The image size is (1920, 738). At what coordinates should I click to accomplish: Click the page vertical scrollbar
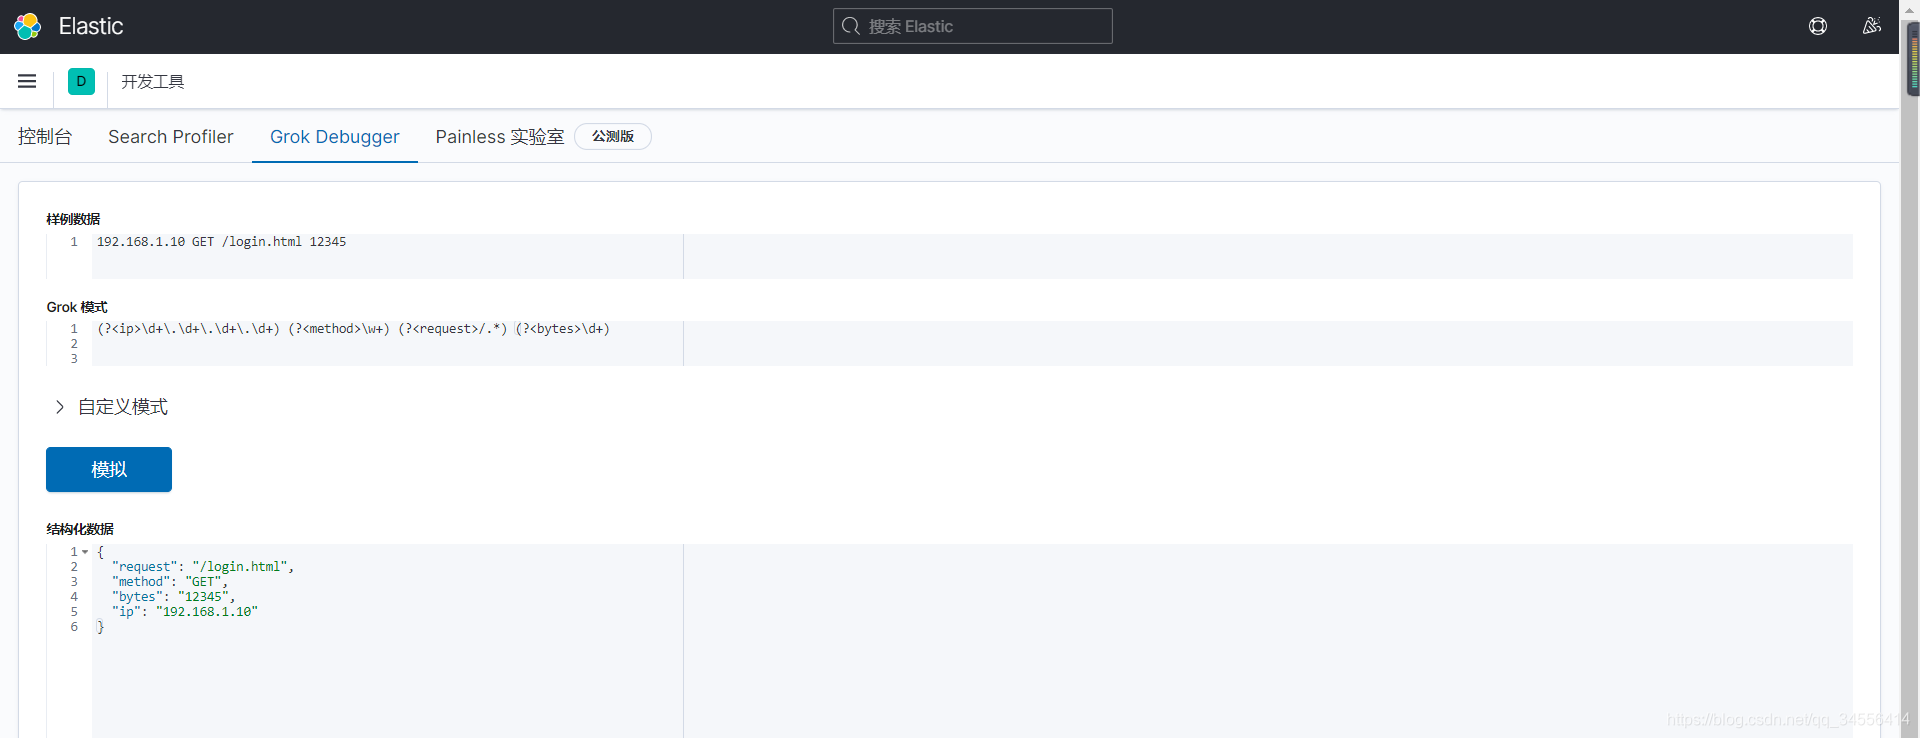click(1910, 369)
